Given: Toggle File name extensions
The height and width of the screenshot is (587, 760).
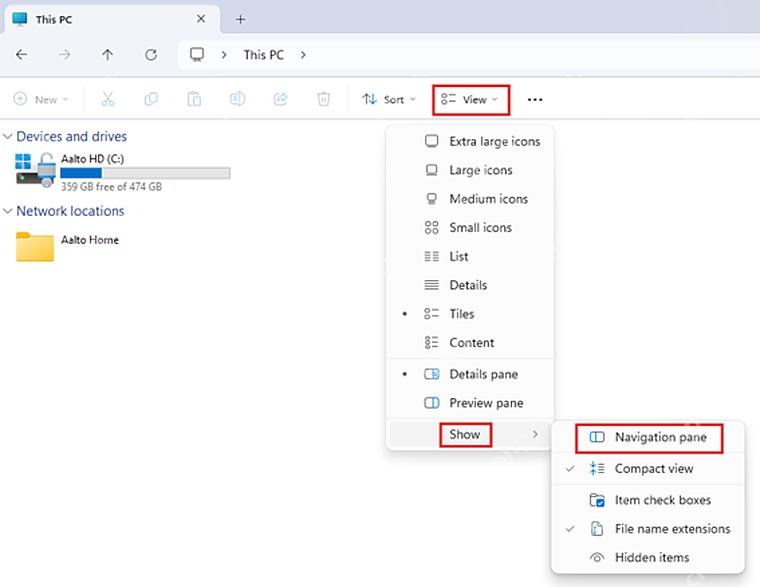Looking at the screenshot, I should point(649,529).
